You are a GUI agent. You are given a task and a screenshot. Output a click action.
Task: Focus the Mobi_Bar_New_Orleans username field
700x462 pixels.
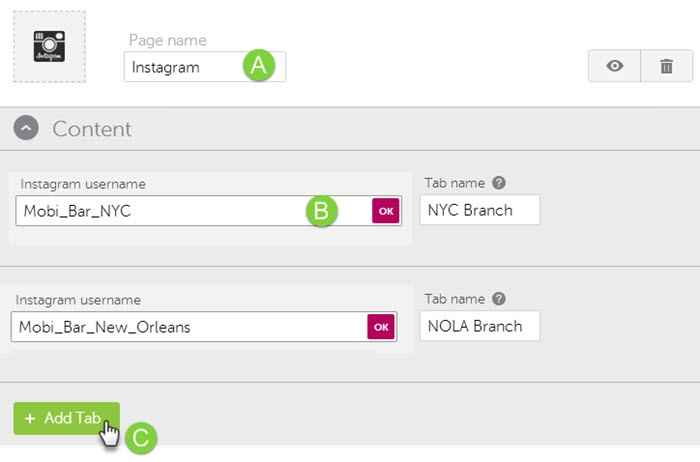[185, 327]
